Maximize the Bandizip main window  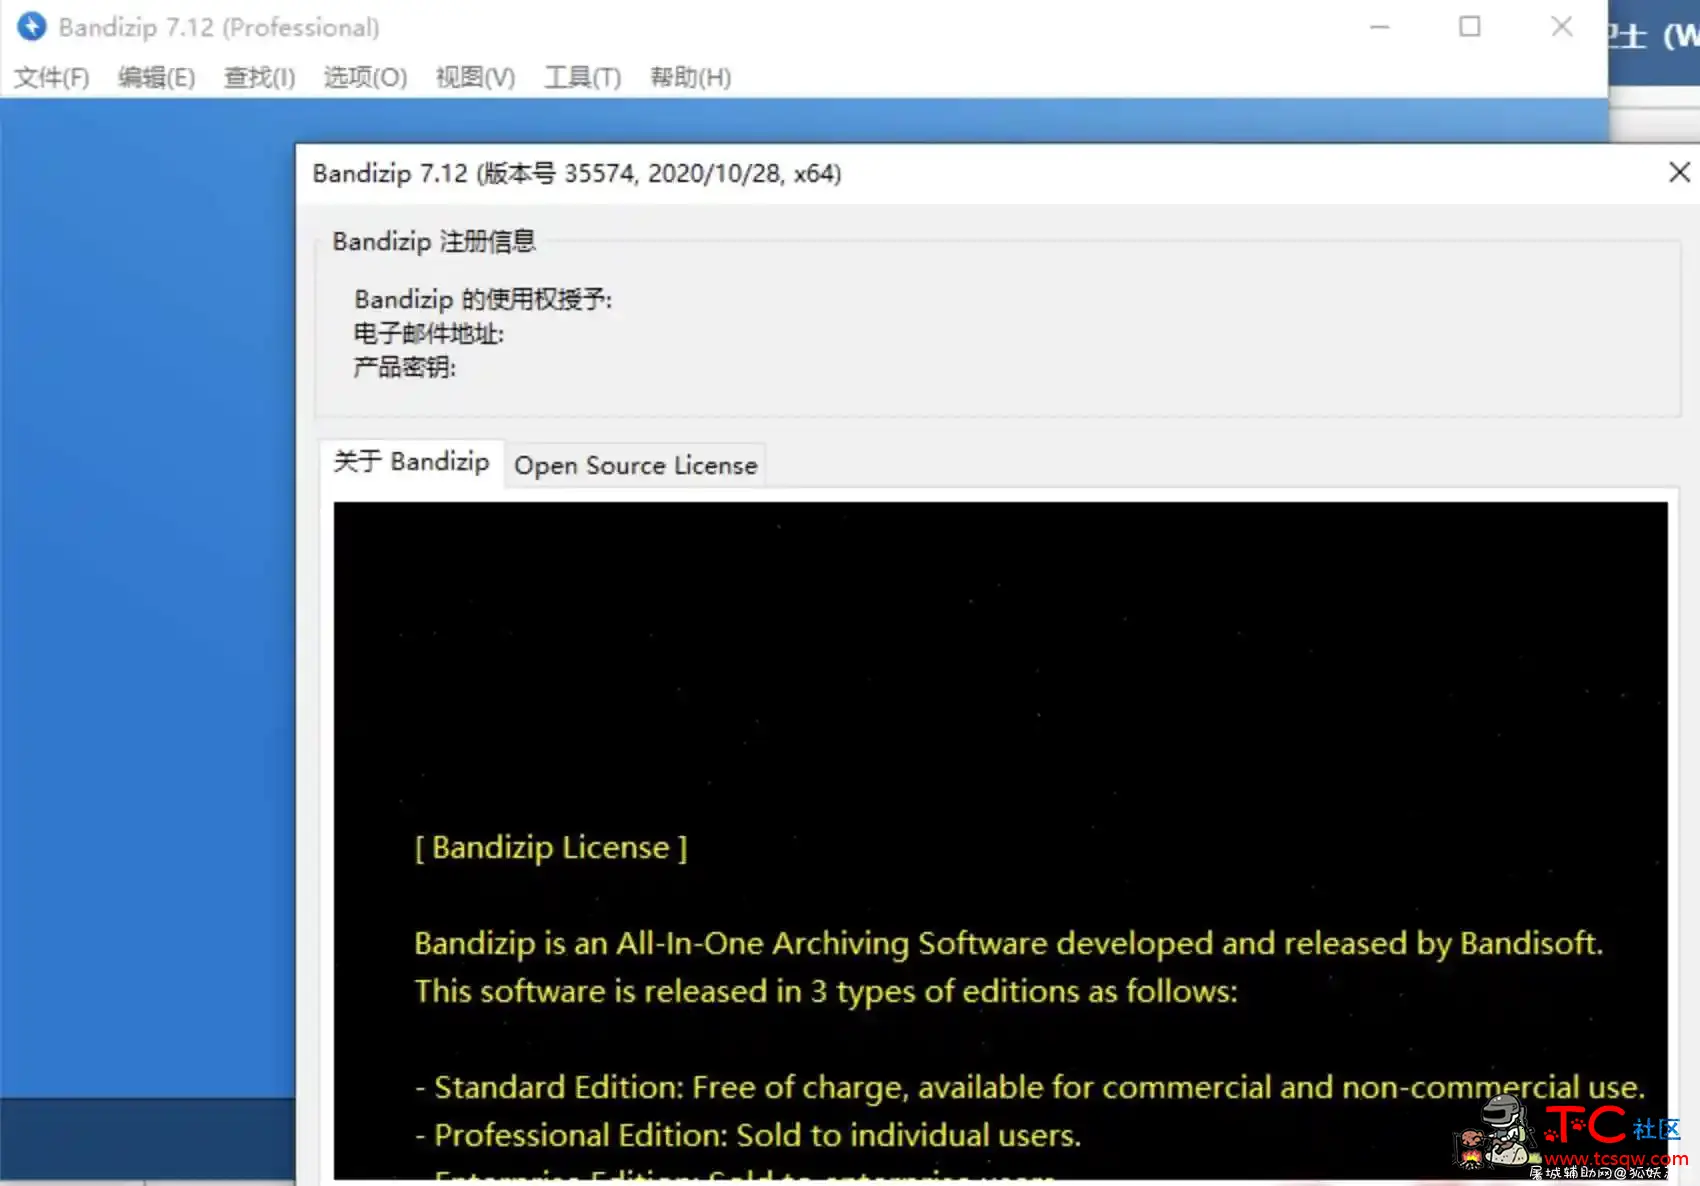[1469, 27]
